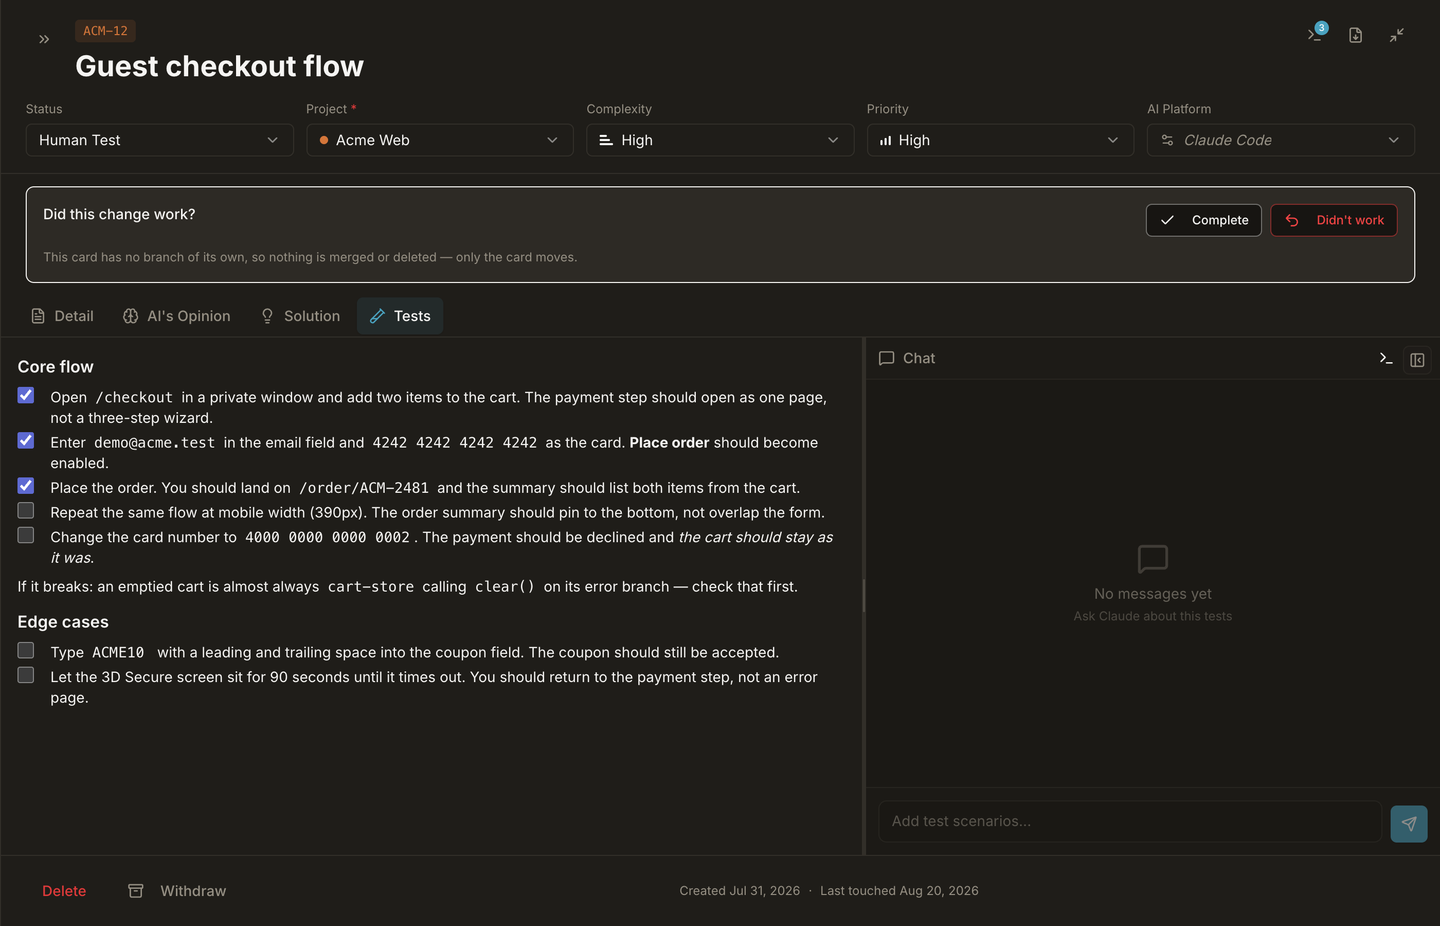Expand the AI Platform Claude Code dropdown
1440x926 pixels.
coord(1280,140)
